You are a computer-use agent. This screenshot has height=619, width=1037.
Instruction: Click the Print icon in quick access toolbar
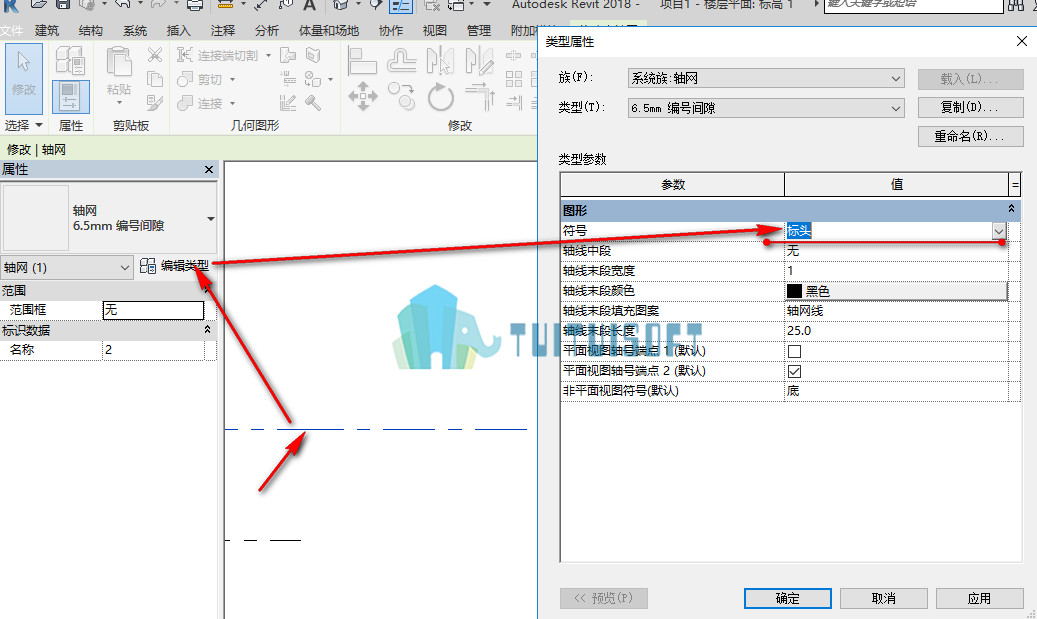tap(194, 5)
